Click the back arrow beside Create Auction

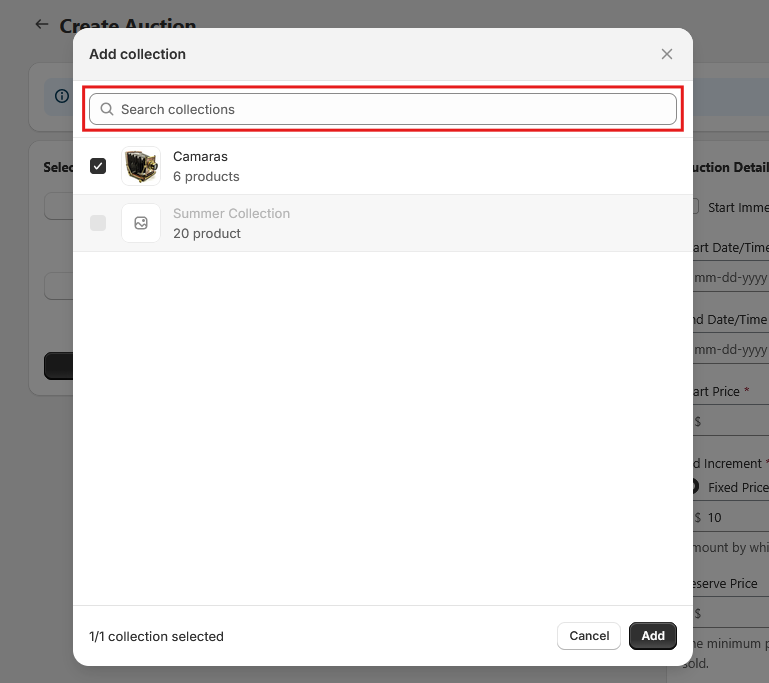(x=41, y=24)
